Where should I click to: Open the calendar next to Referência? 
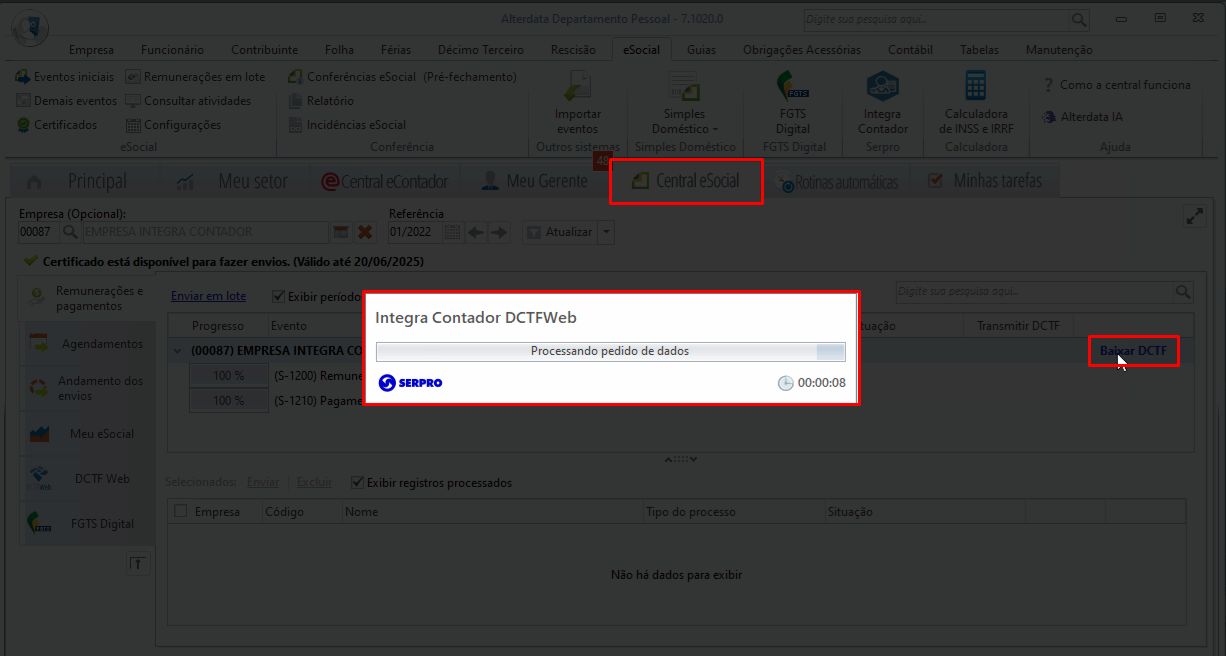(x=452, y=232)
